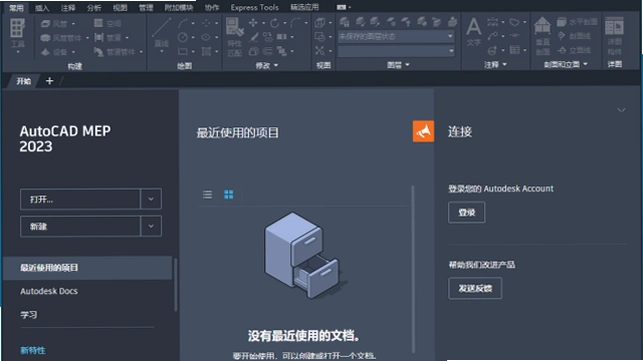643x361 pixels.
Task: Select the Copy tool in 修改 panel
Action: pyautogui.click(x=267, y=37)
